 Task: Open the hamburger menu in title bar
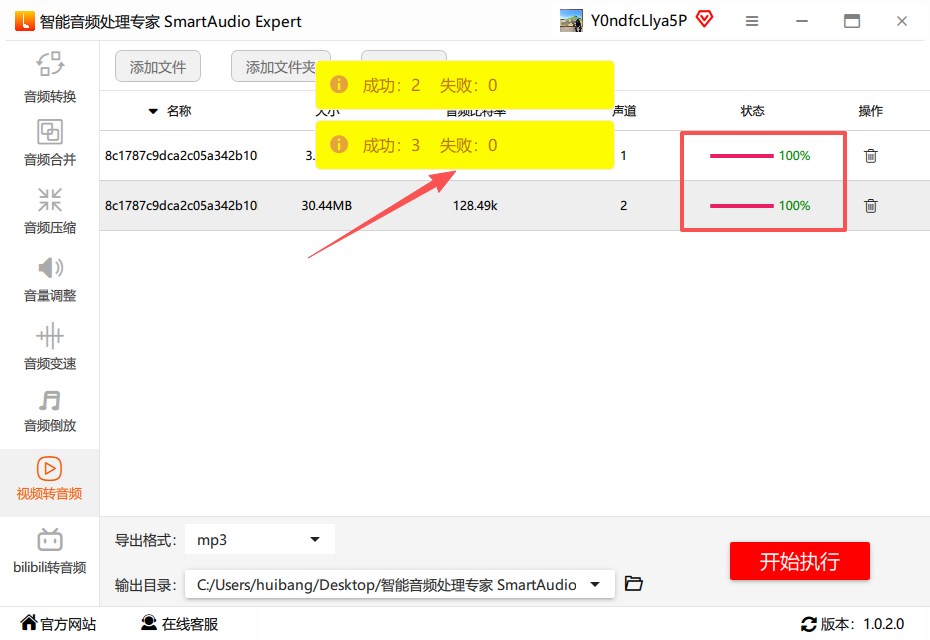[752, 21]
